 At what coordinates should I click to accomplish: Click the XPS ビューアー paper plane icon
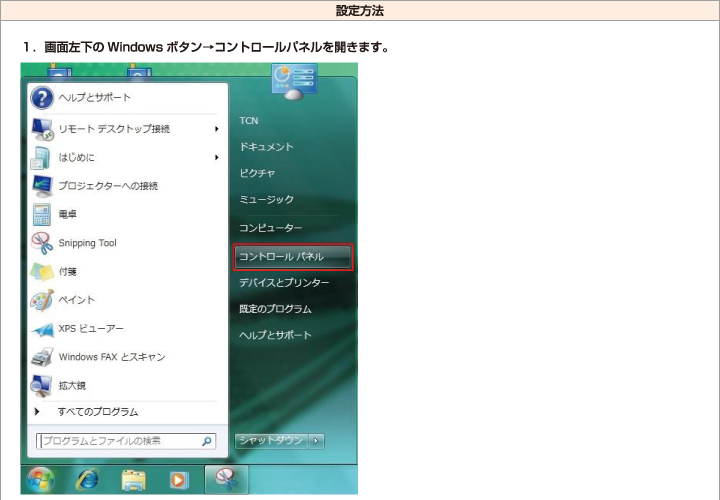point(42,329)
